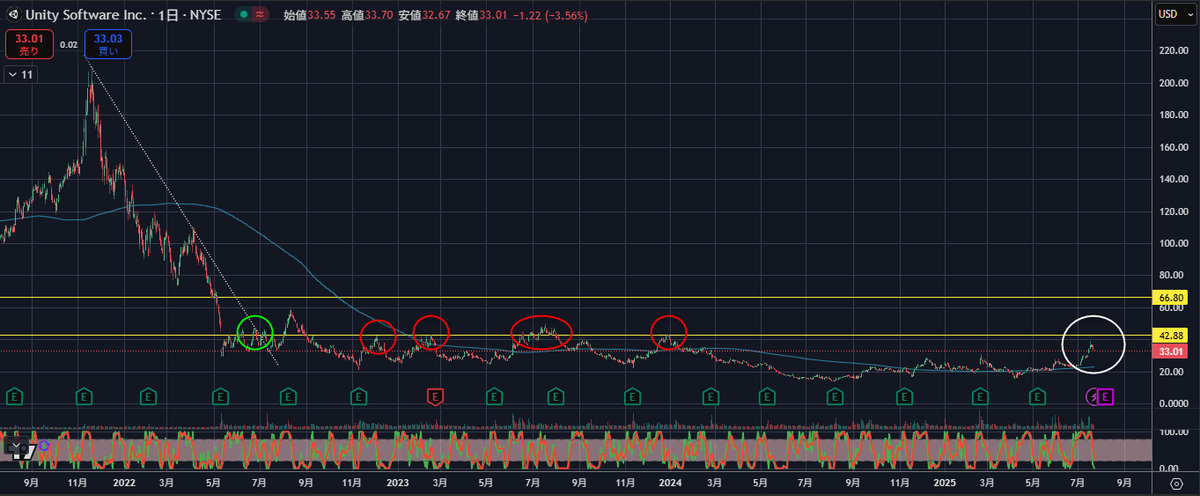Image resolution: width=1200 pixels, height=496 pixels.
Task: Click the 2025 label on the time axis
Action: click(943, 482)
